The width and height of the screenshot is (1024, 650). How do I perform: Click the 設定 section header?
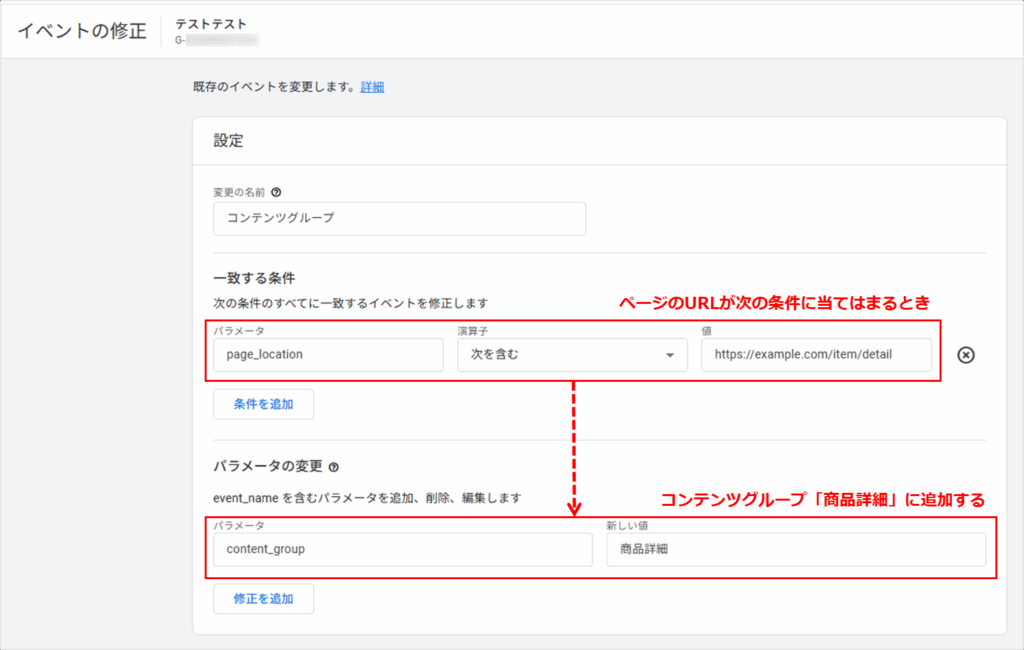[x=229, y=141]
